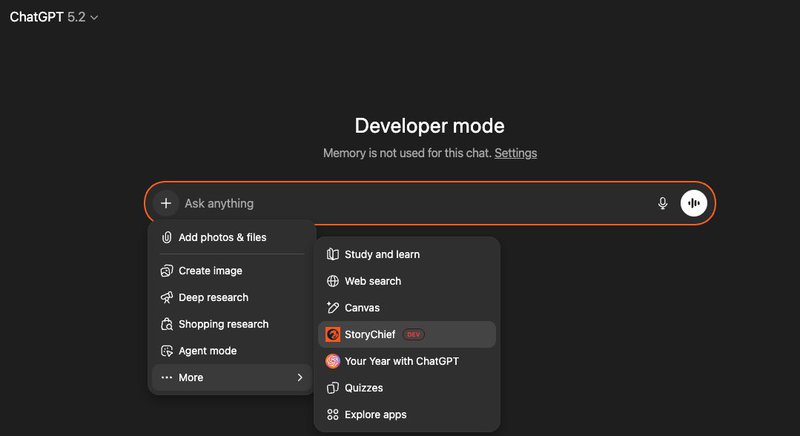Viewport: 800px width, 436px height.
Task: Click the Study and learn book icon
Action: pyautogui.click(x=333, y=254)
